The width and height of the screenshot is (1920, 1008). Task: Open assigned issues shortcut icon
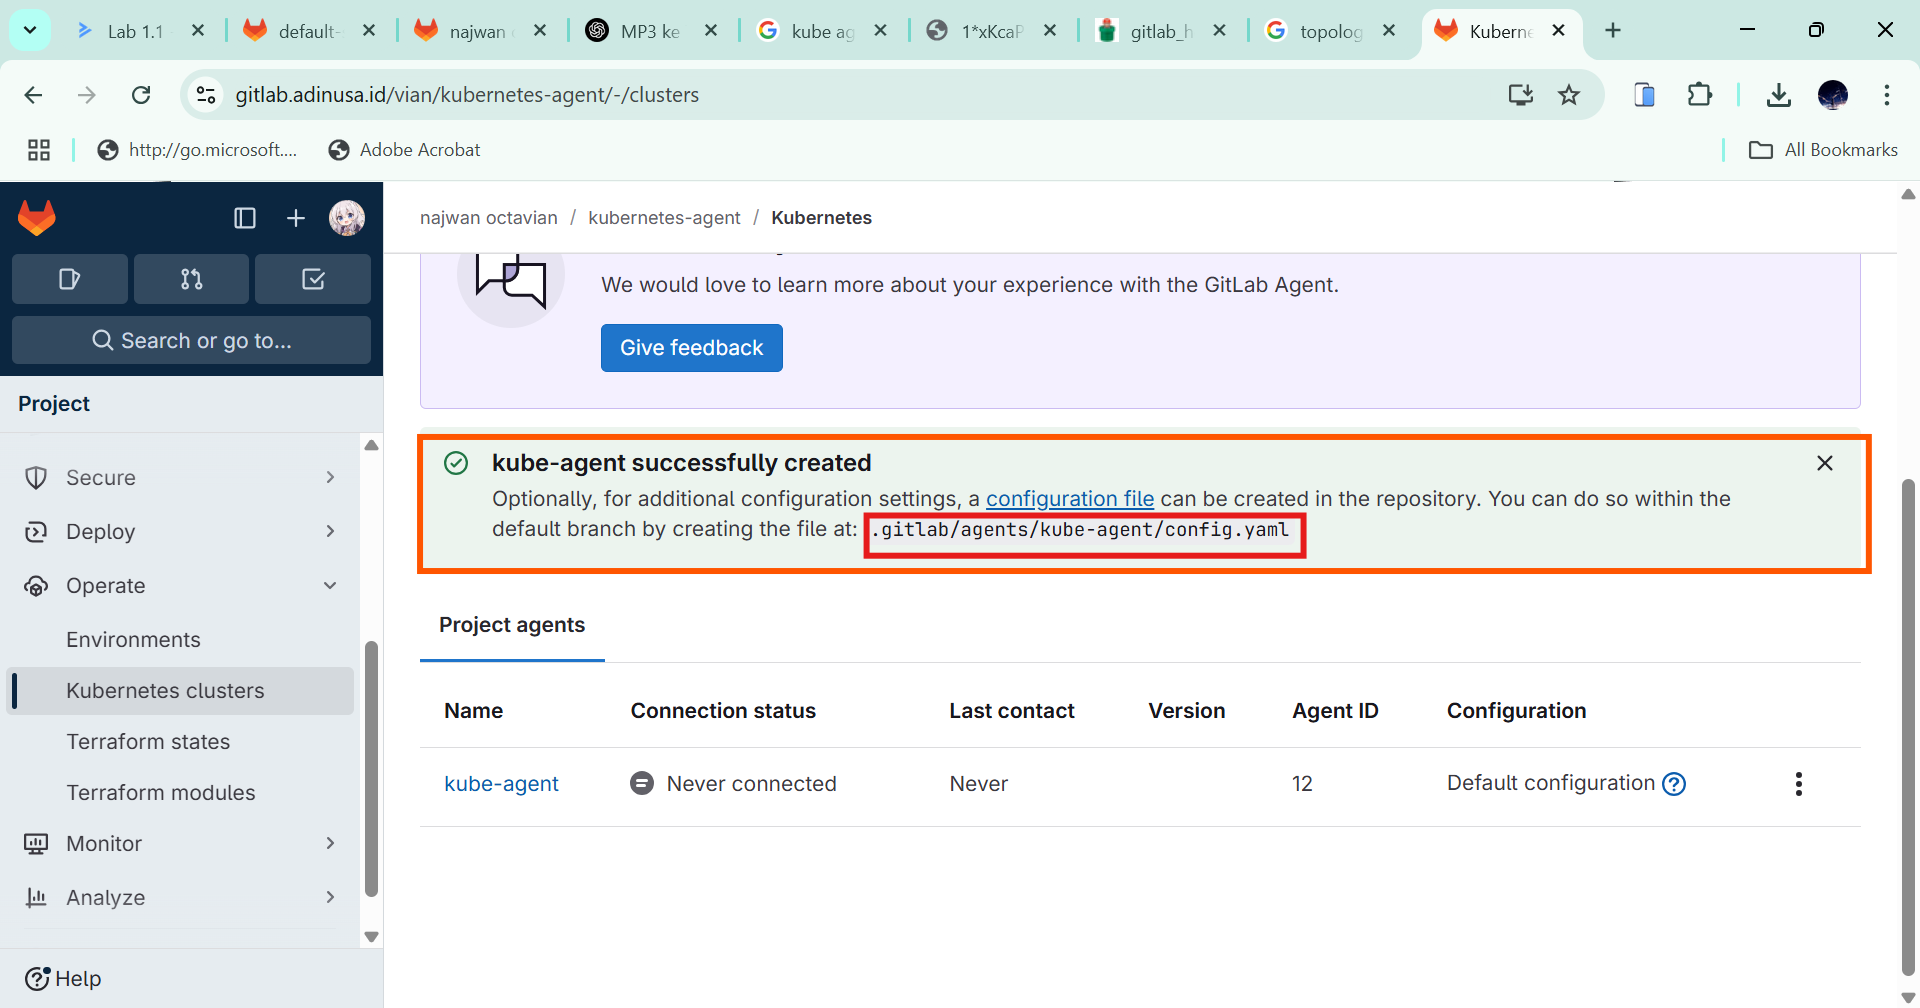click(70, 279)
